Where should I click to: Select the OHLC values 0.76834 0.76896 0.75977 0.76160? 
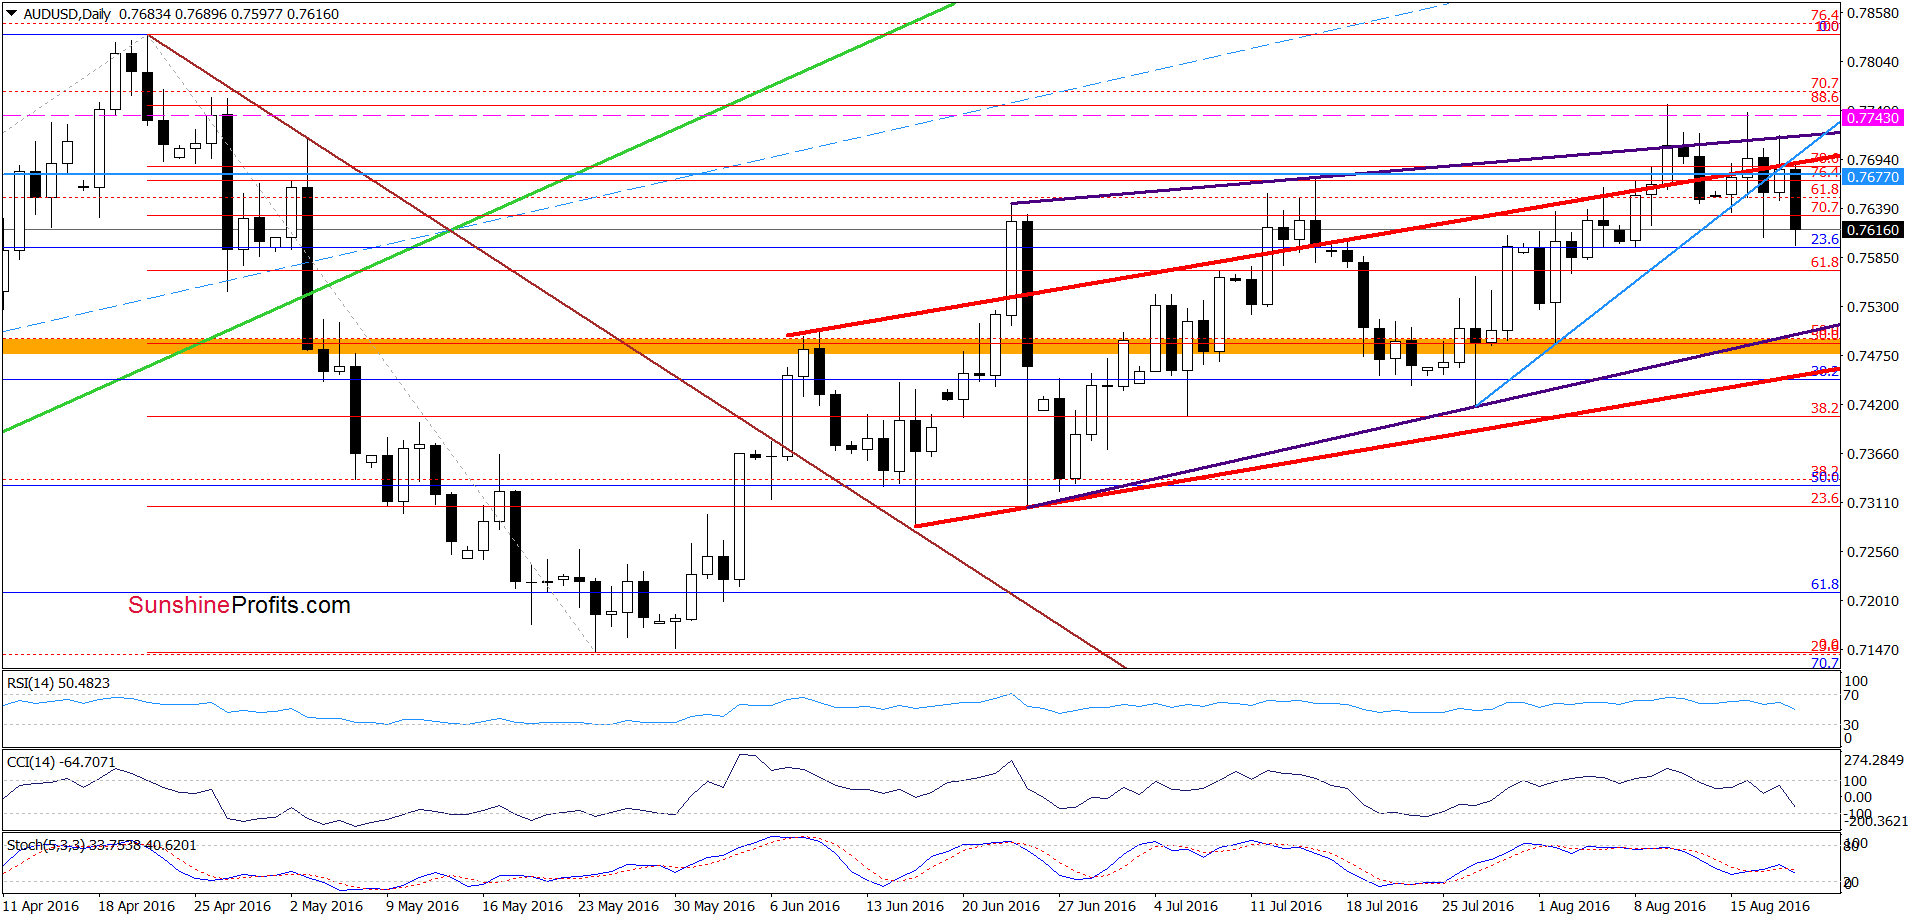[x=229, y=14]
